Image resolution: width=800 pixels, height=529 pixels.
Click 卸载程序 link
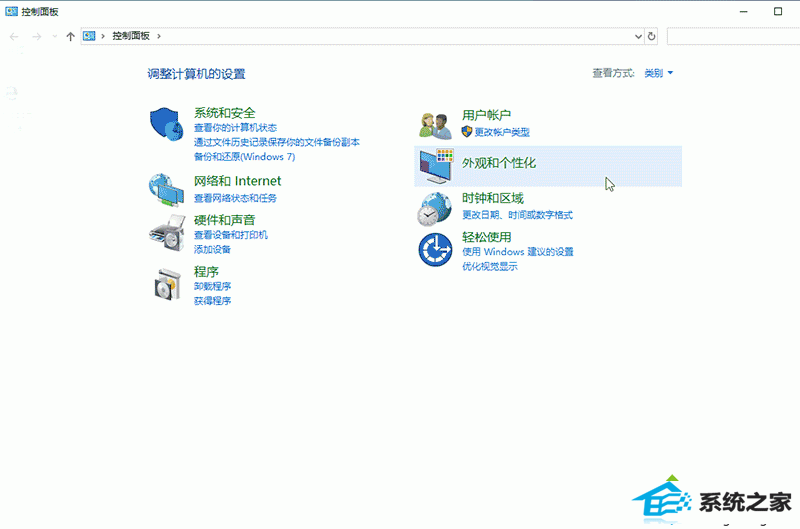(x=212, y=286)
